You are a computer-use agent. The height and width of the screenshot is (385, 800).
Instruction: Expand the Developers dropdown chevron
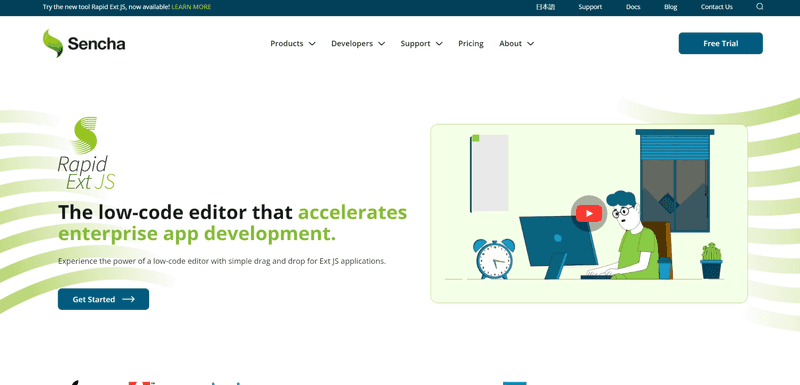(x=381, y=44)
